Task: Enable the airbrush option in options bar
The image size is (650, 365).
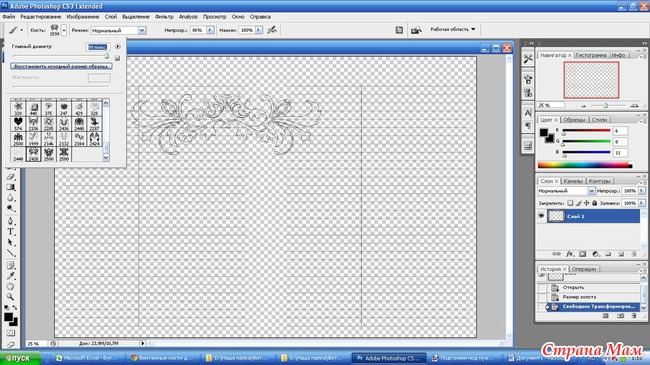Action: tap(272, 30)
